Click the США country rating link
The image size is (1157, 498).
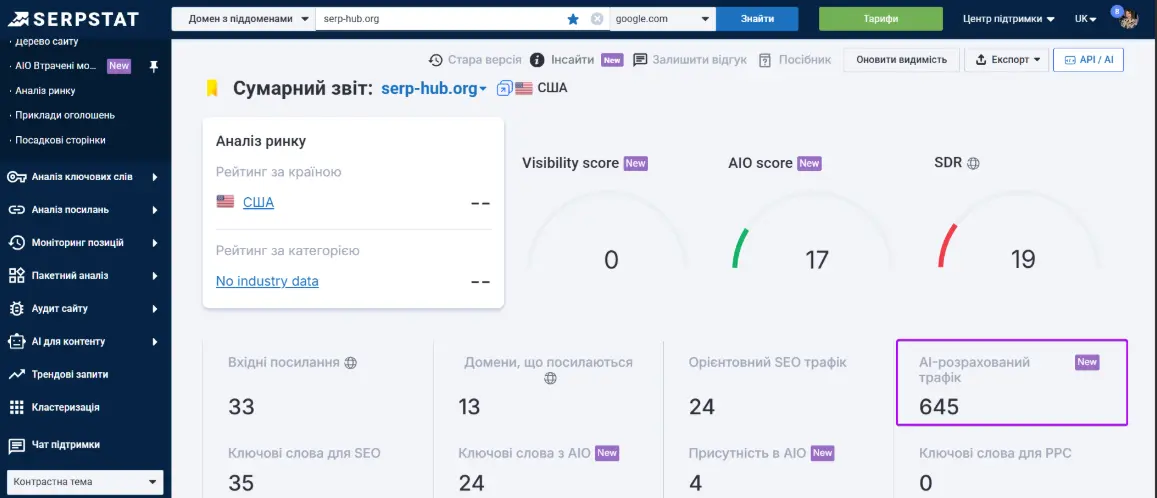coord(258,202)
